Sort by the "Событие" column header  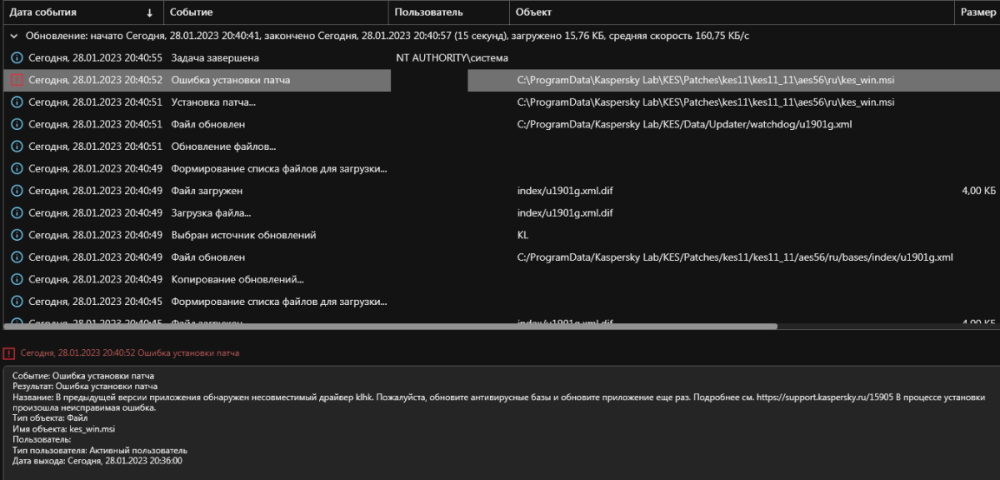click(x=192, y=12)
